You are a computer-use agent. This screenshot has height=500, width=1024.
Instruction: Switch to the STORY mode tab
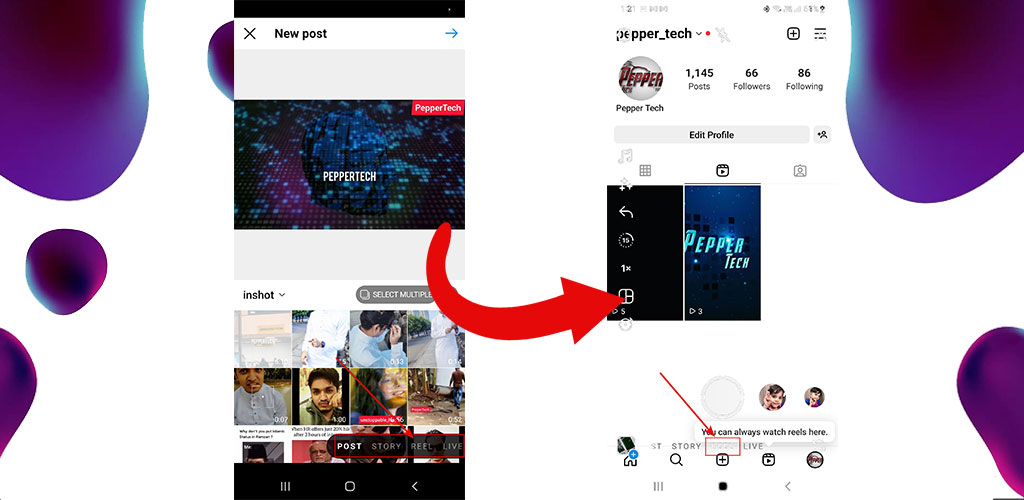(386, 447)
